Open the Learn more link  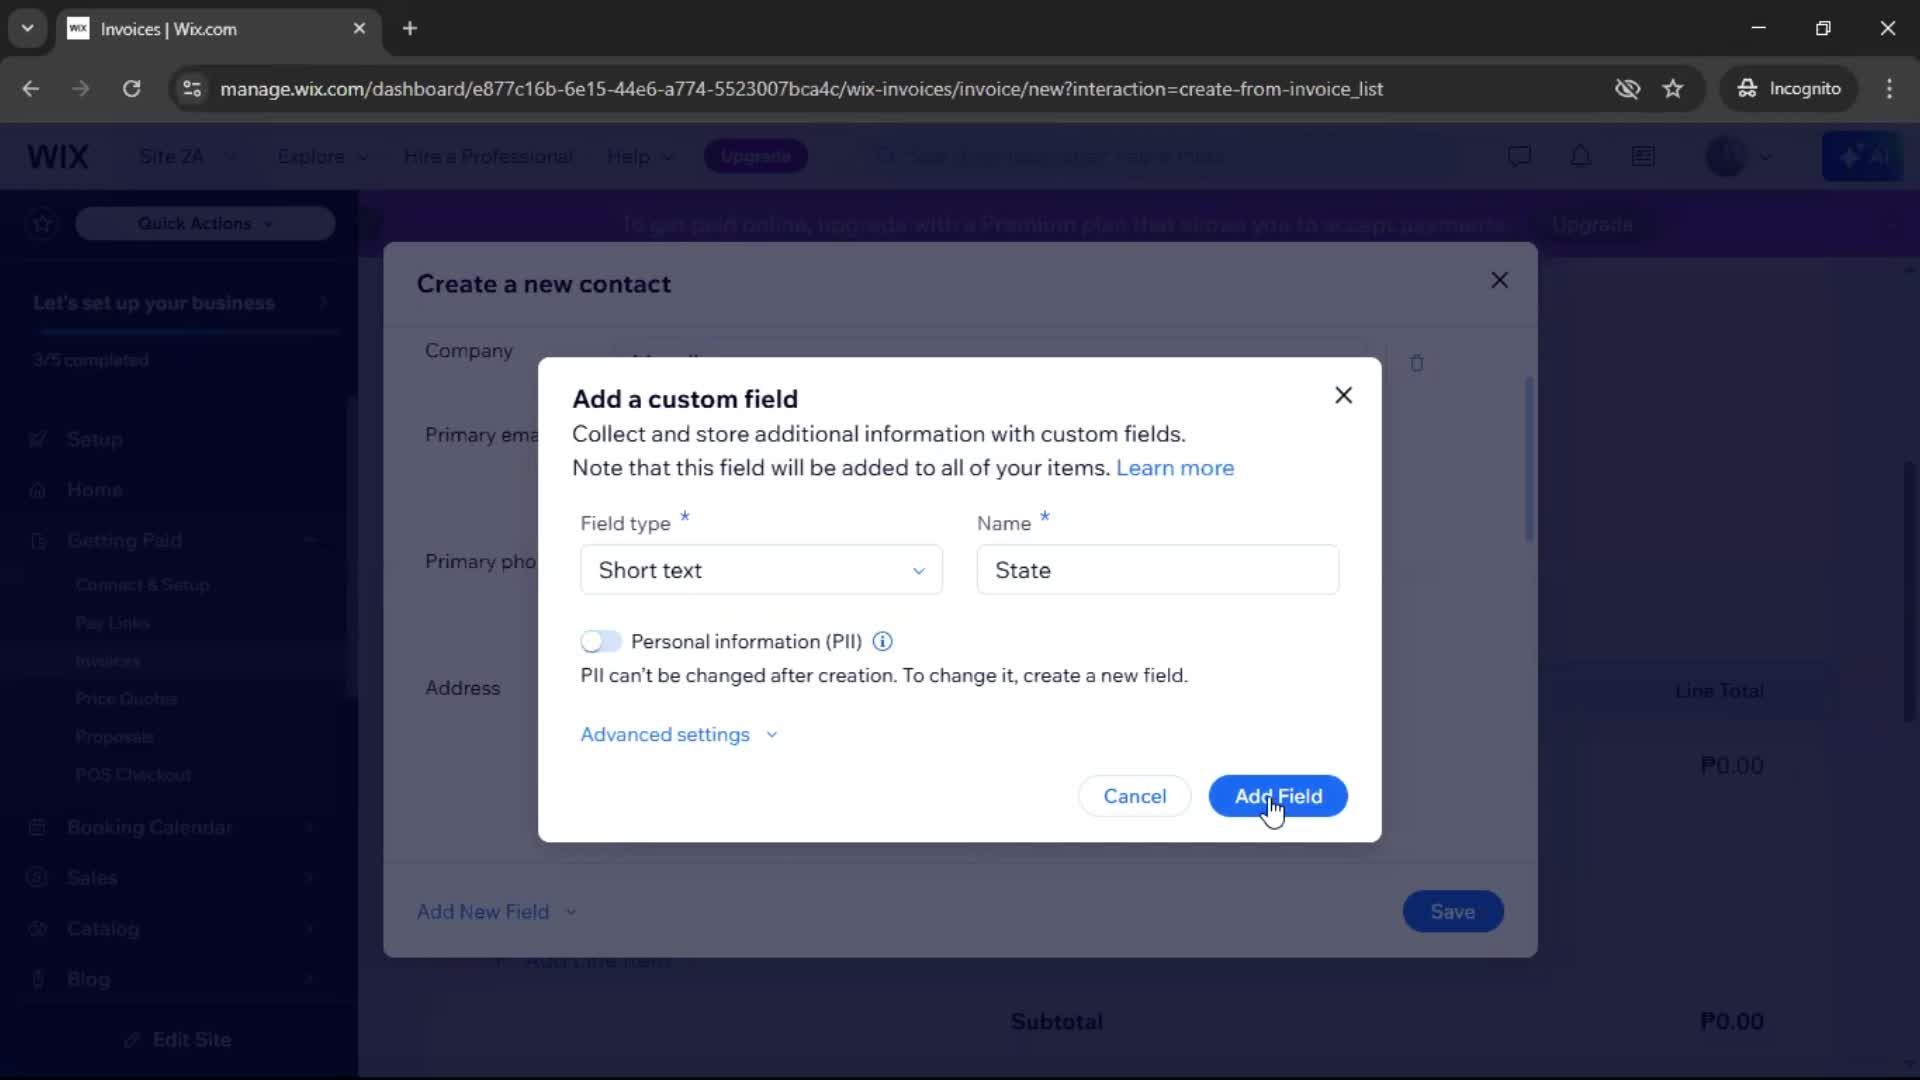point(1174,468)
